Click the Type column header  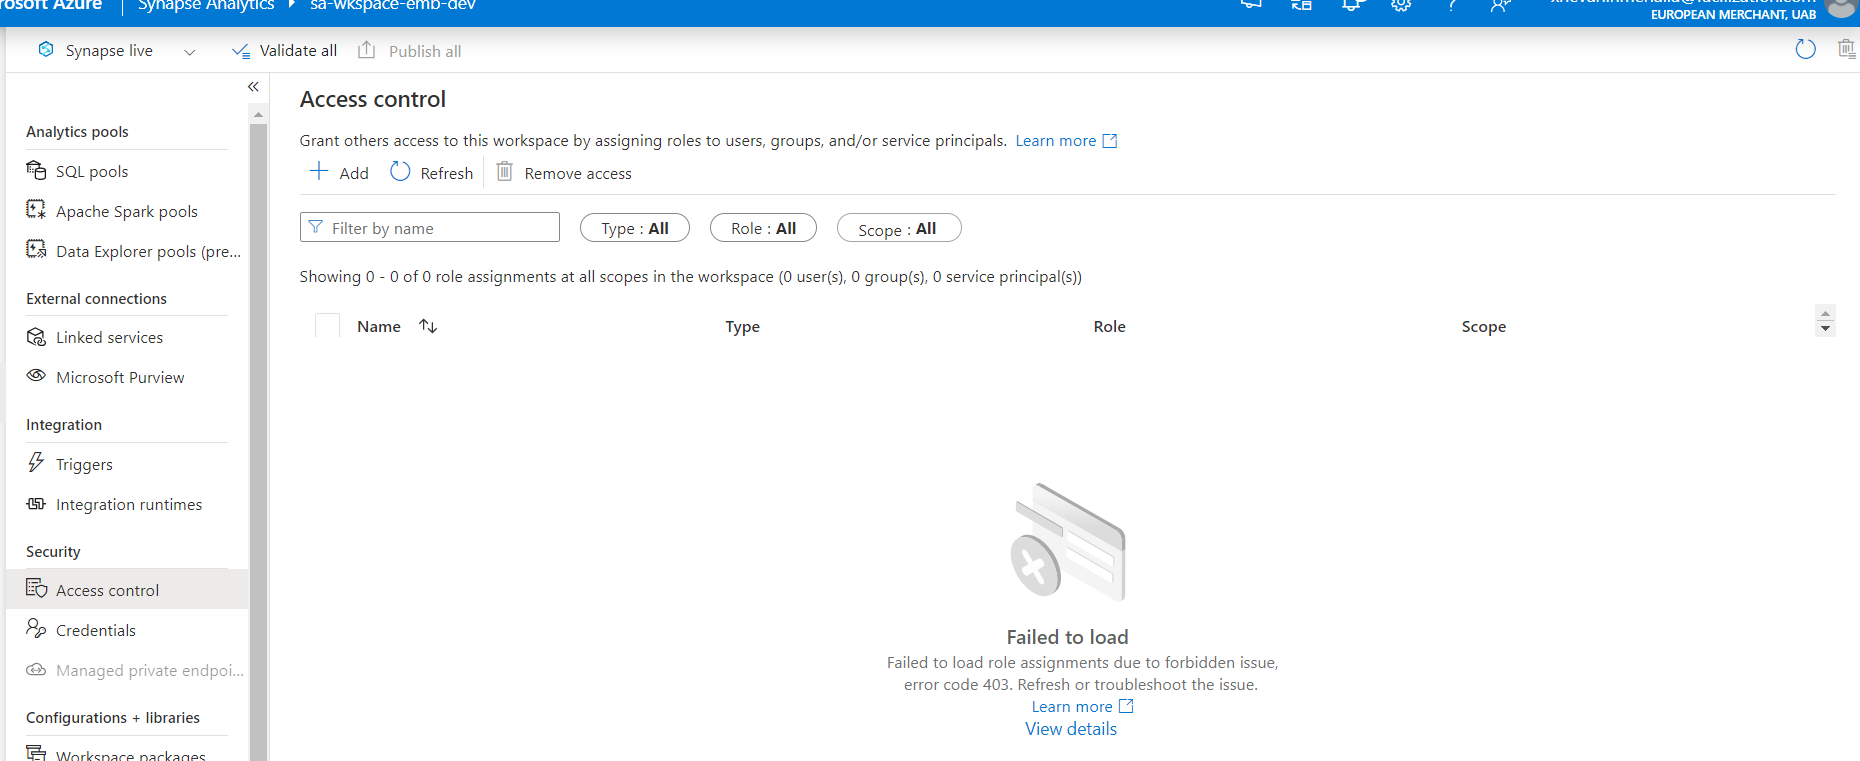click(743, 326)
